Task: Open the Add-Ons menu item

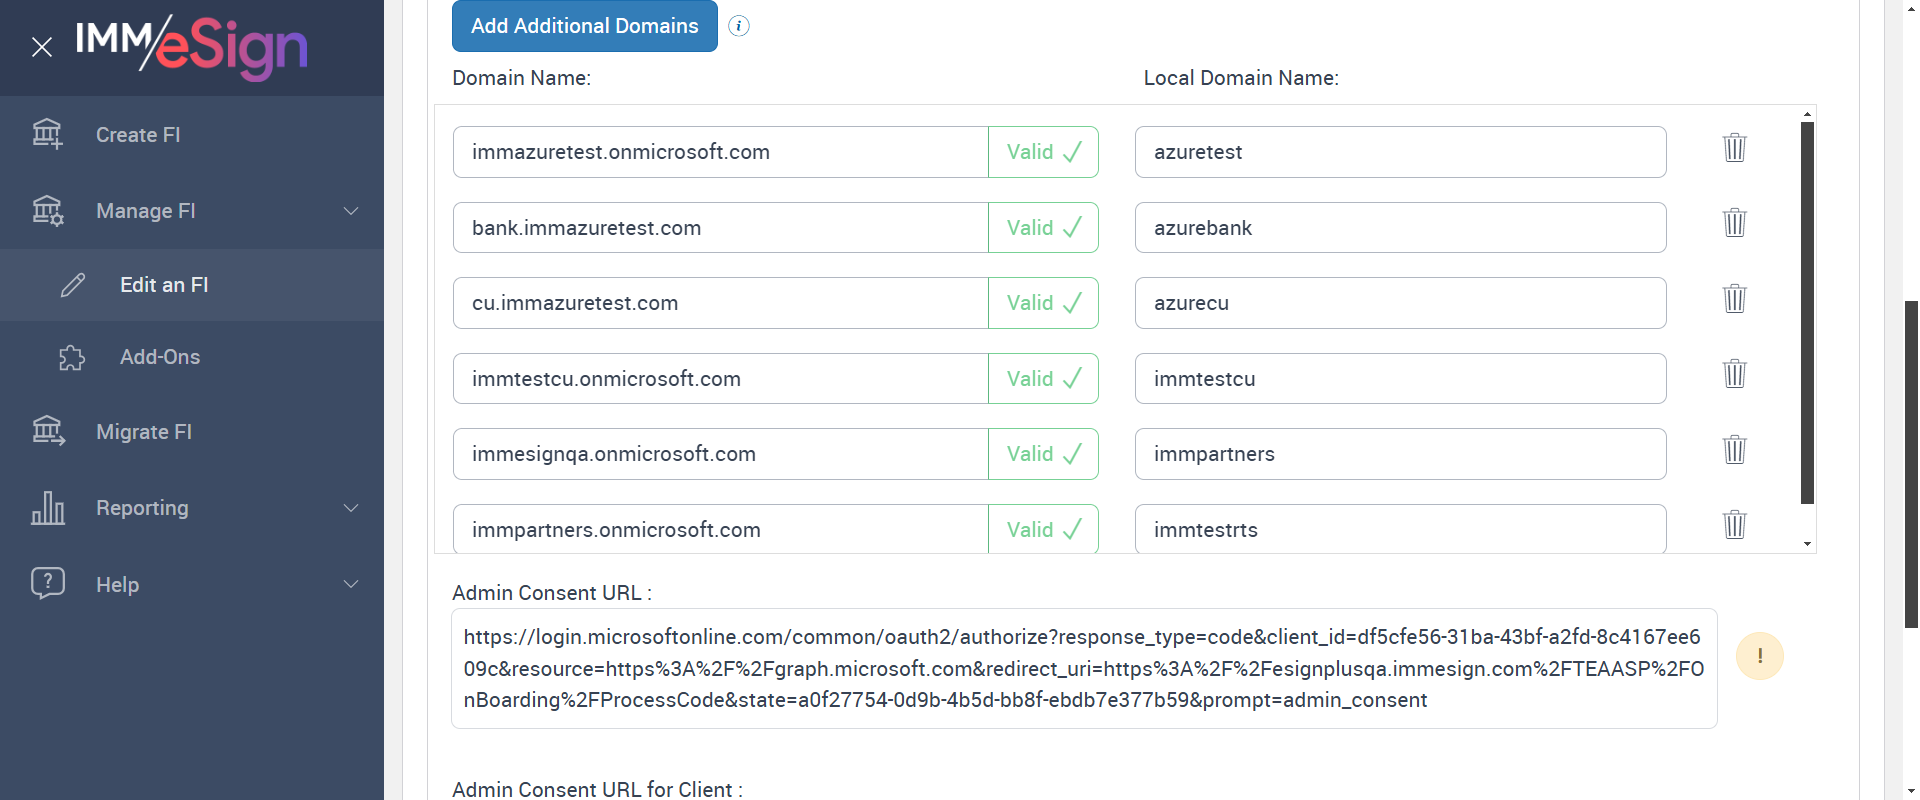Action: pos(160,357)
